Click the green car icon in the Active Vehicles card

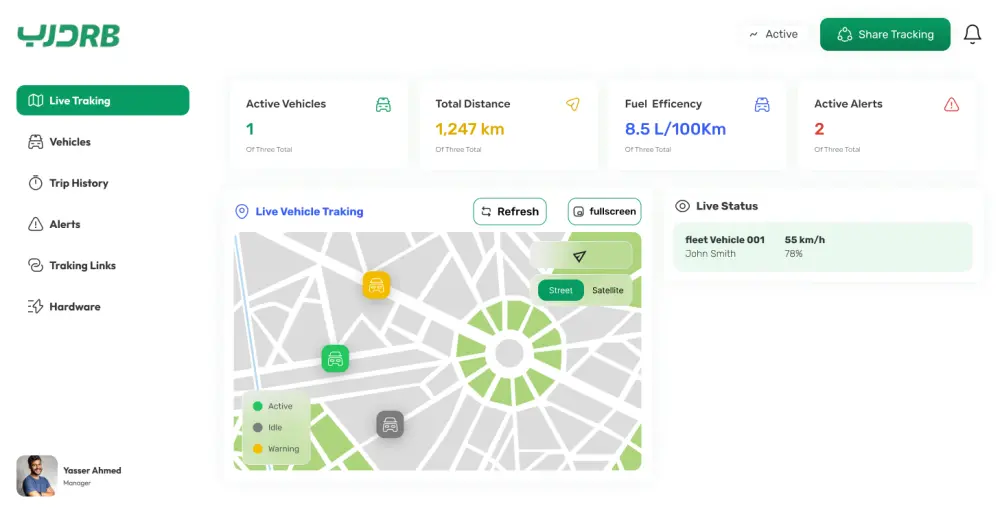click(x=383, y=105)
